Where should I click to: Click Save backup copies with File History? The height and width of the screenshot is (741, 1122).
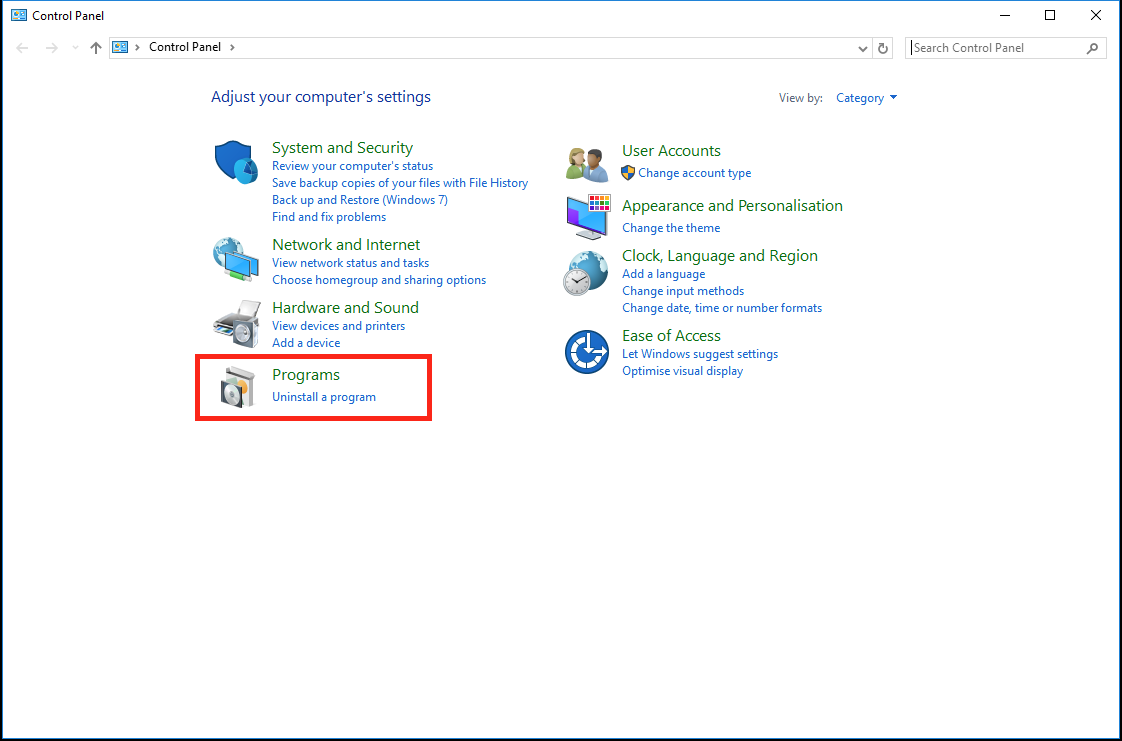click(400, 183)
